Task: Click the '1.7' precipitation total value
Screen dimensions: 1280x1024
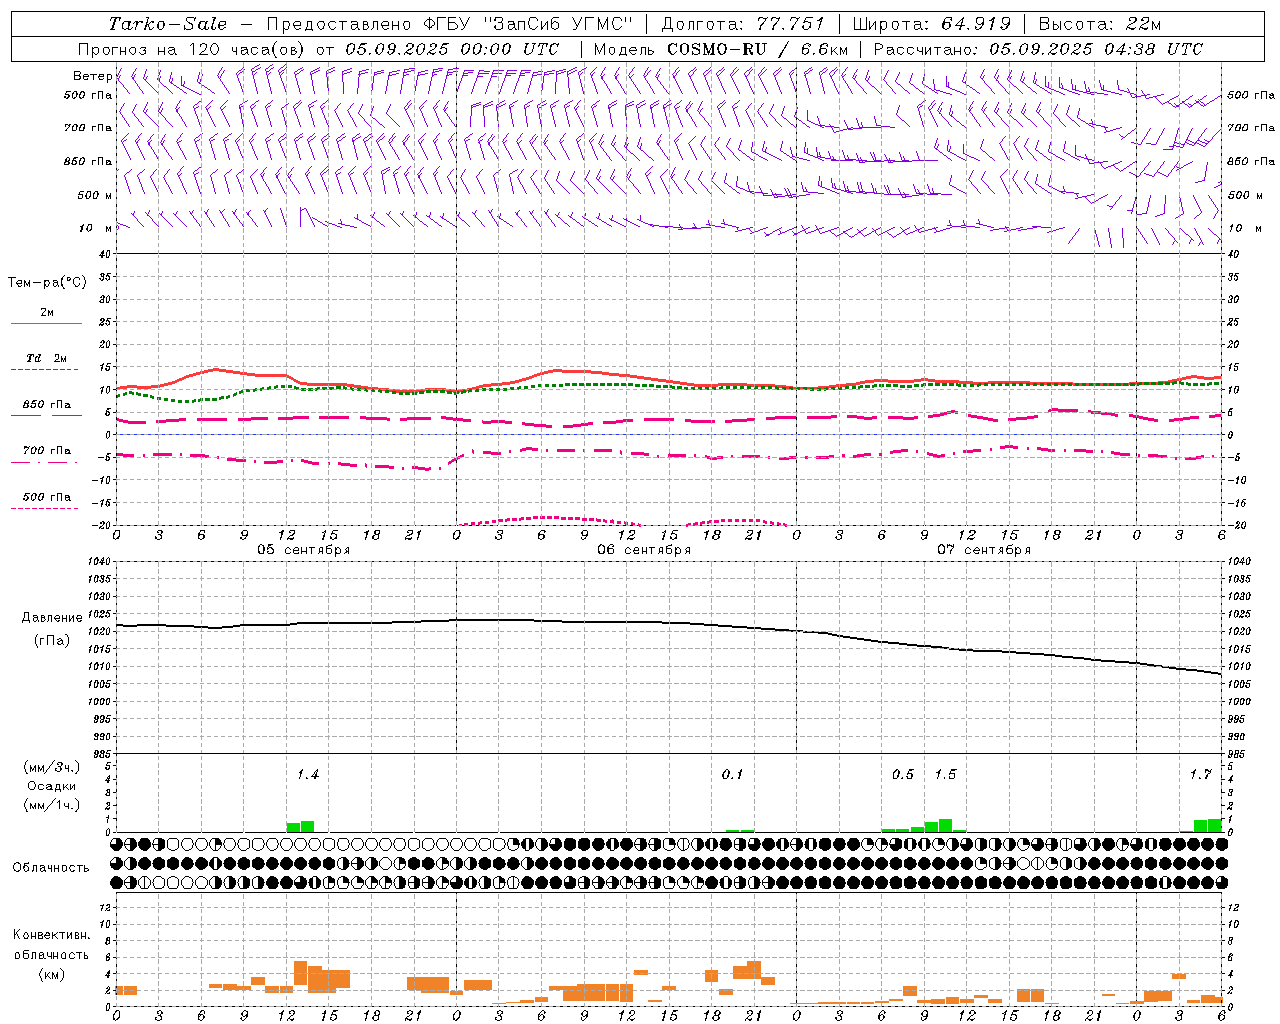Action: [x=1200, y=775]
